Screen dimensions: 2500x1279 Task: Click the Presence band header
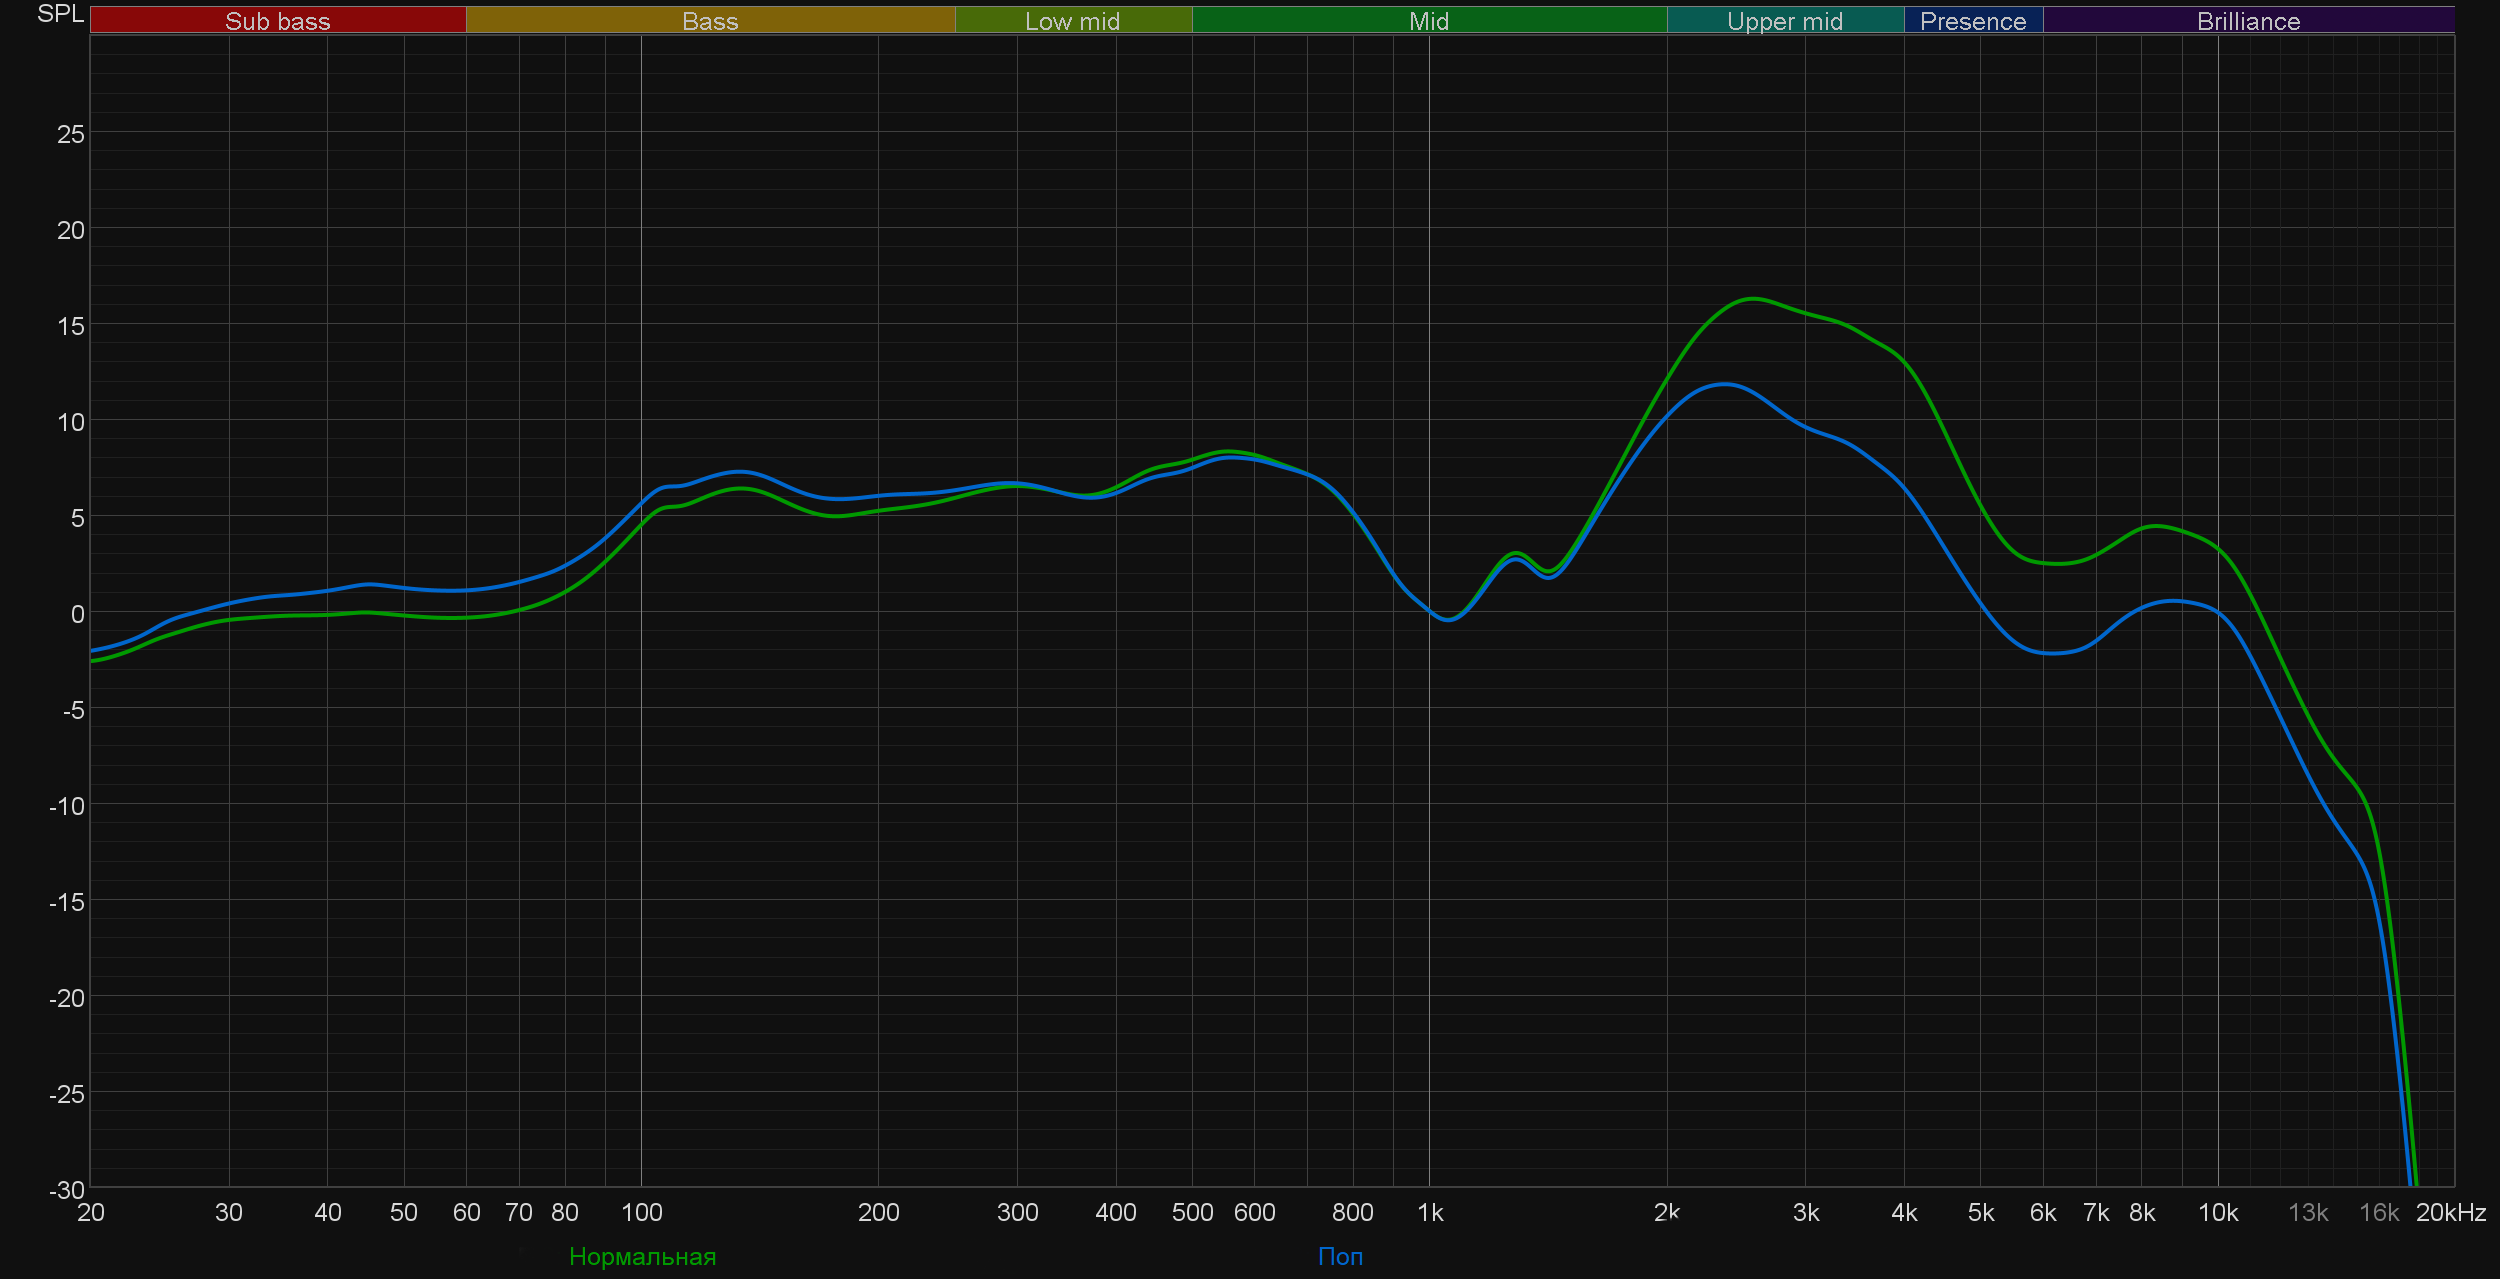coord(1972,21)
